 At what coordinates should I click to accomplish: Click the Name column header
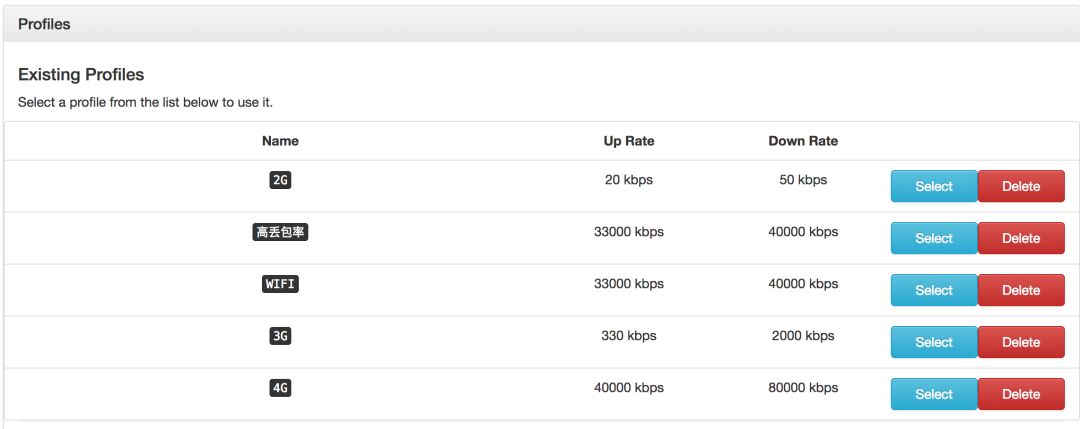[280, 141]
